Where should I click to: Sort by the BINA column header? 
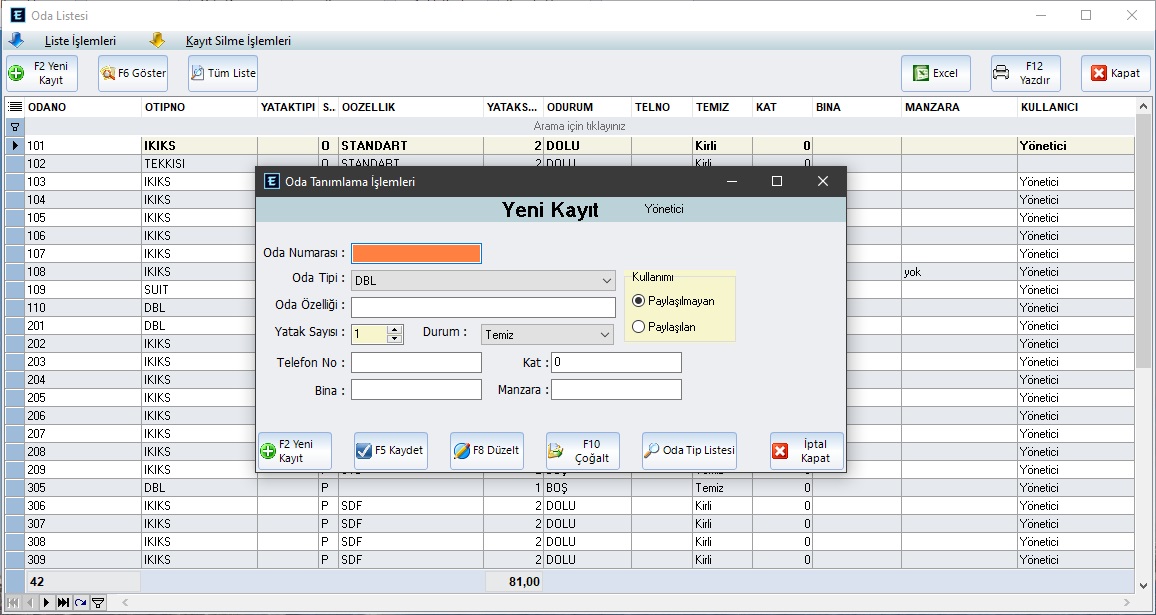coord(856,107)
